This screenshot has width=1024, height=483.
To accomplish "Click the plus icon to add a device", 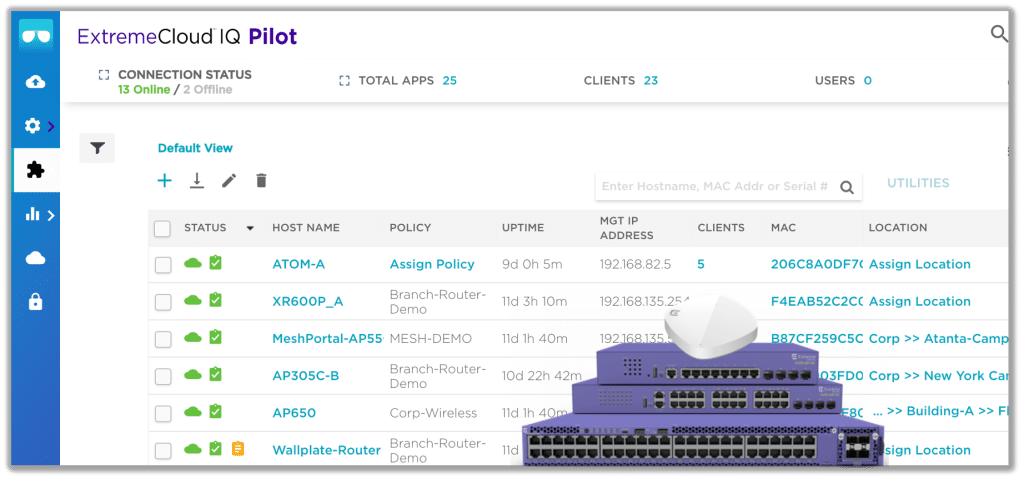I will [165, 181].
